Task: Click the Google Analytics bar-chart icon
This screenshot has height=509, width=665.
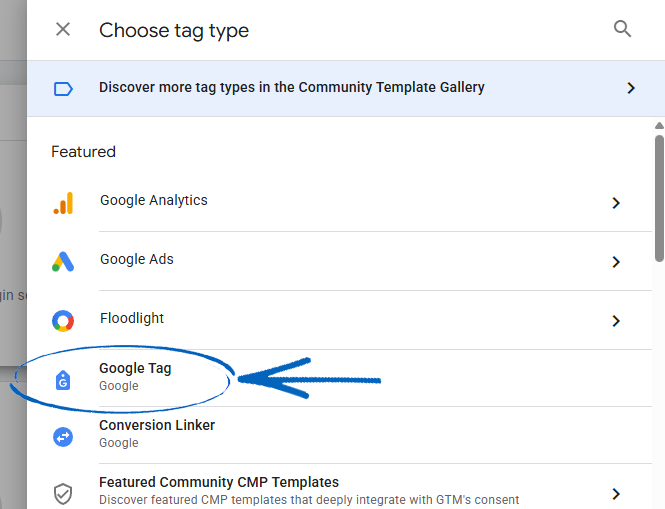Action: 63,203
